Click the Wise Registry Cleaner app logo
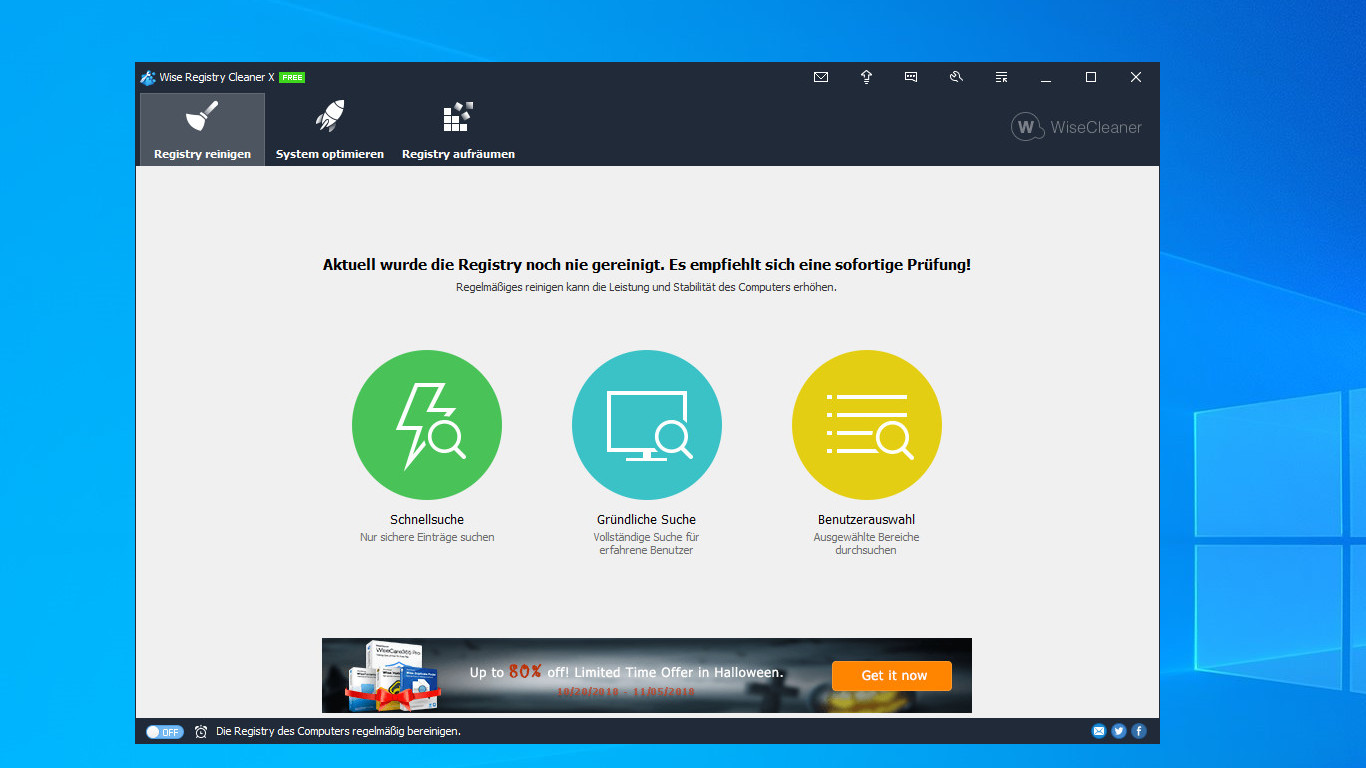This screenshot has width=1366, height=768. [x=148, y=77]
